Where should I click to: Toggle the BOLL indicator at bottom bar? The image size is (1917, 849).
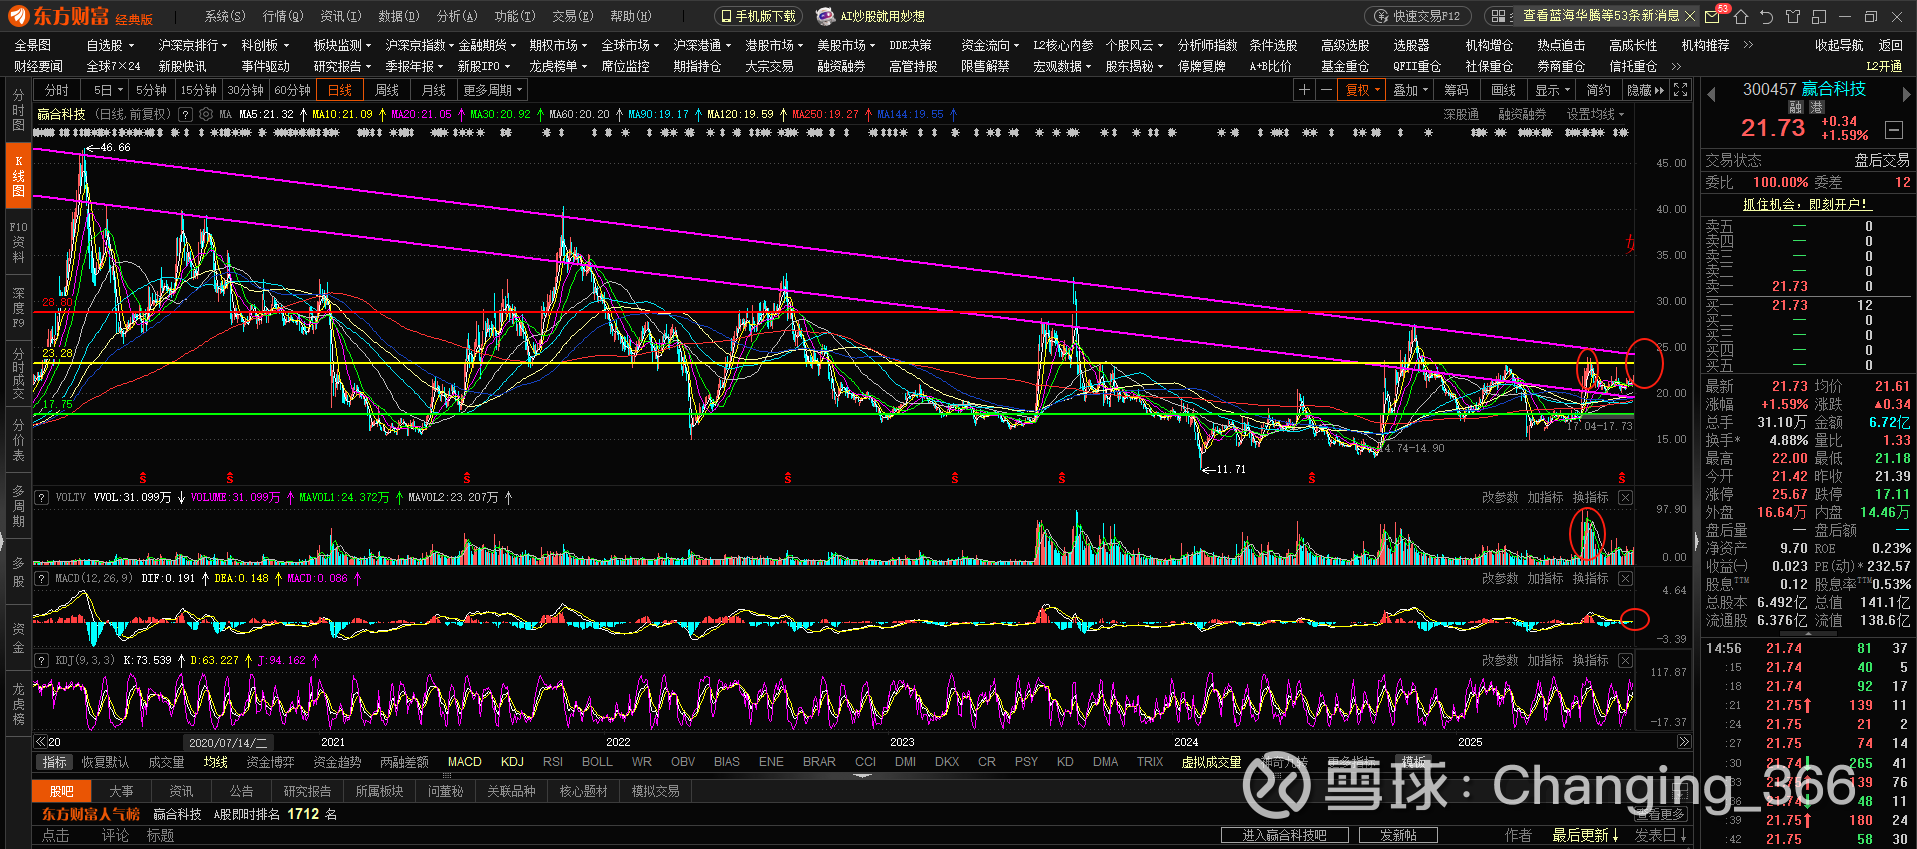[597, 762]
